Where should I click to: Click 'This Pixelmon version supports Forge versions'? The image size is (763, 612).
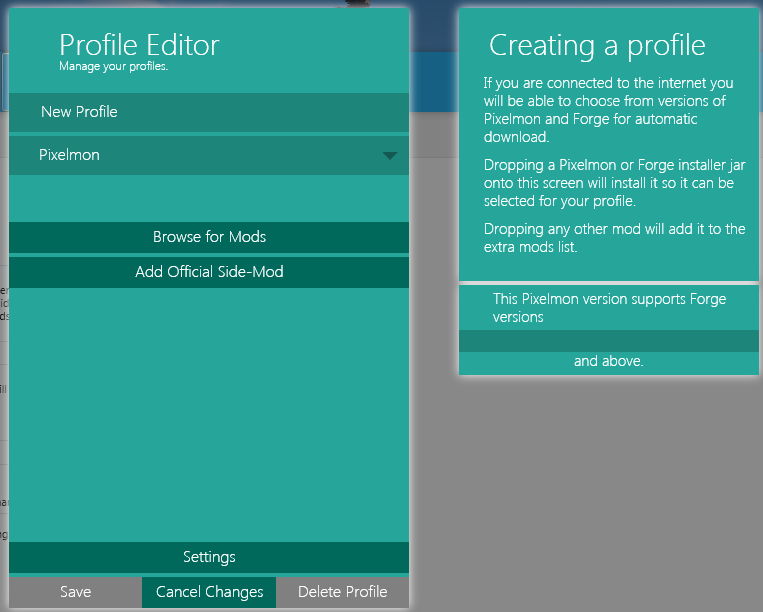point(609,307)
